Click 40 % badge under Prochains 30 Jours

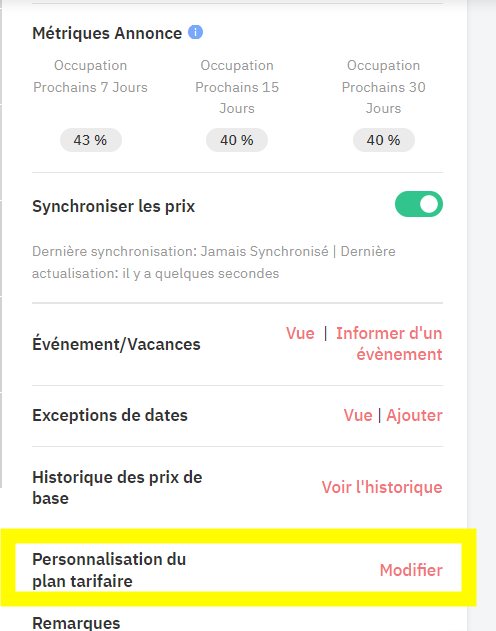[x=383, y=140]
